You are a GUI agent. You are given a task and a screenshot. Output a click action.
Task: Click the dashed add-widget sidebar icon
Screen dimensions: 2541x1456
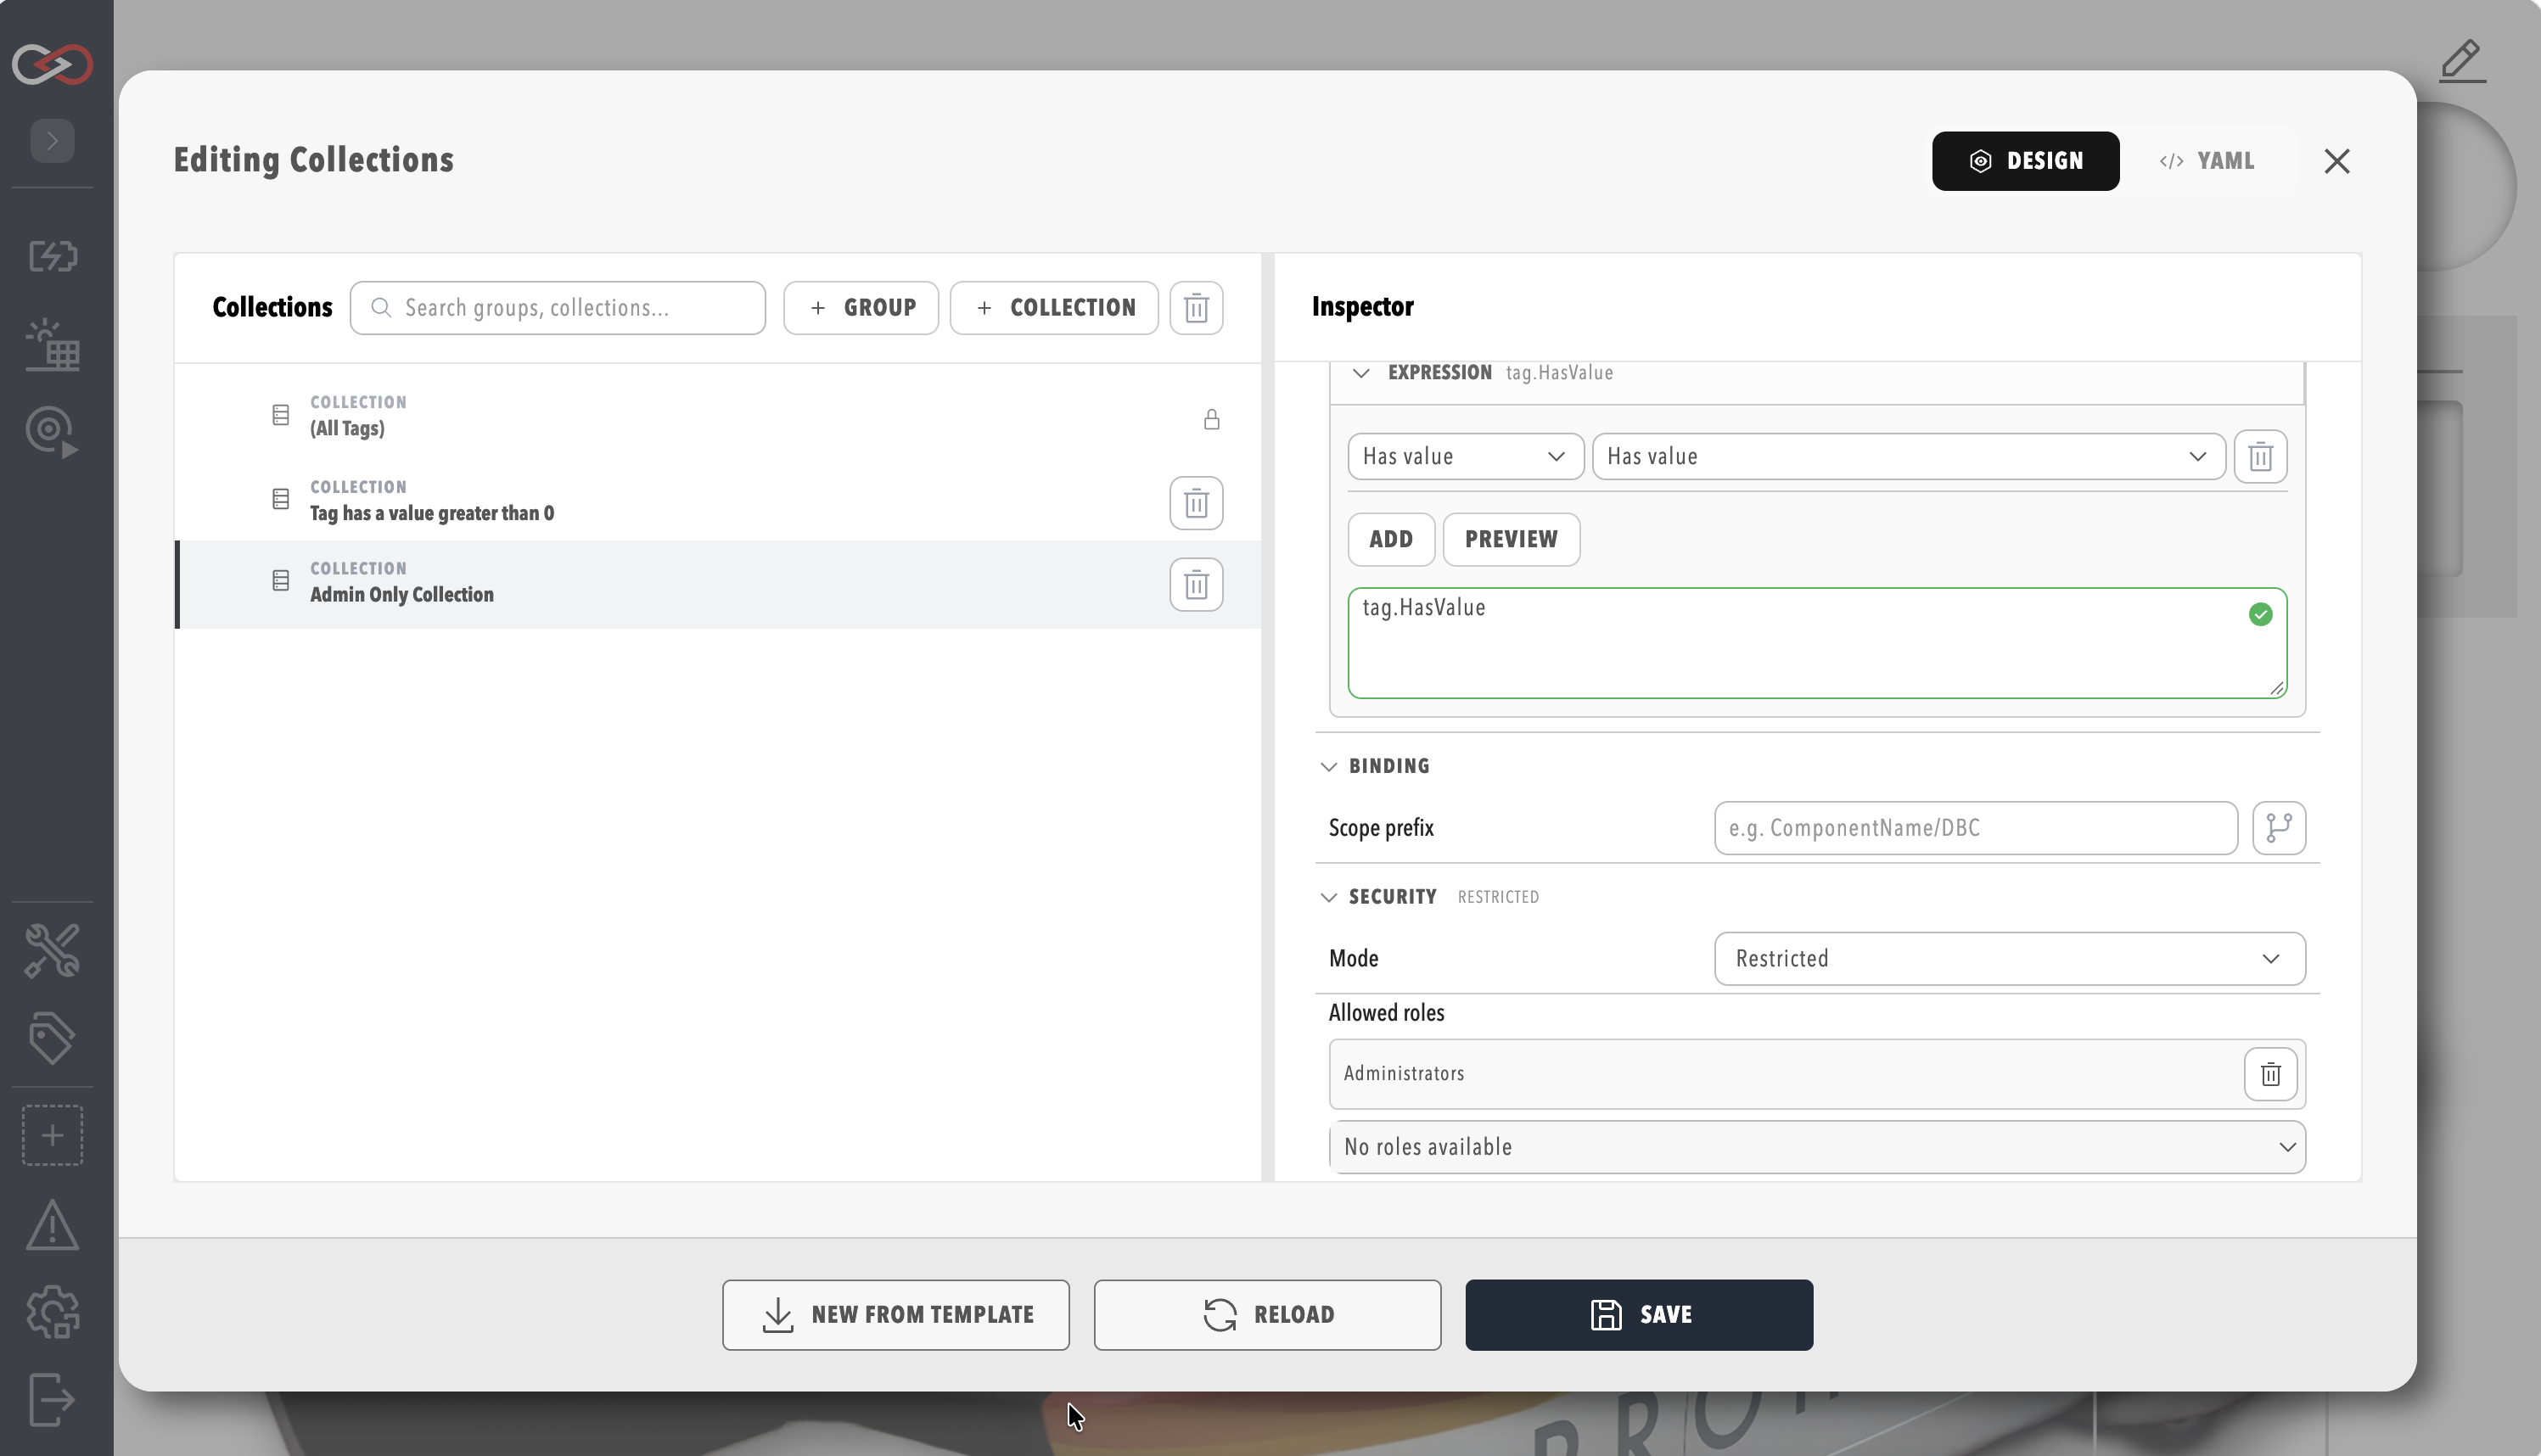point(52,1136)
